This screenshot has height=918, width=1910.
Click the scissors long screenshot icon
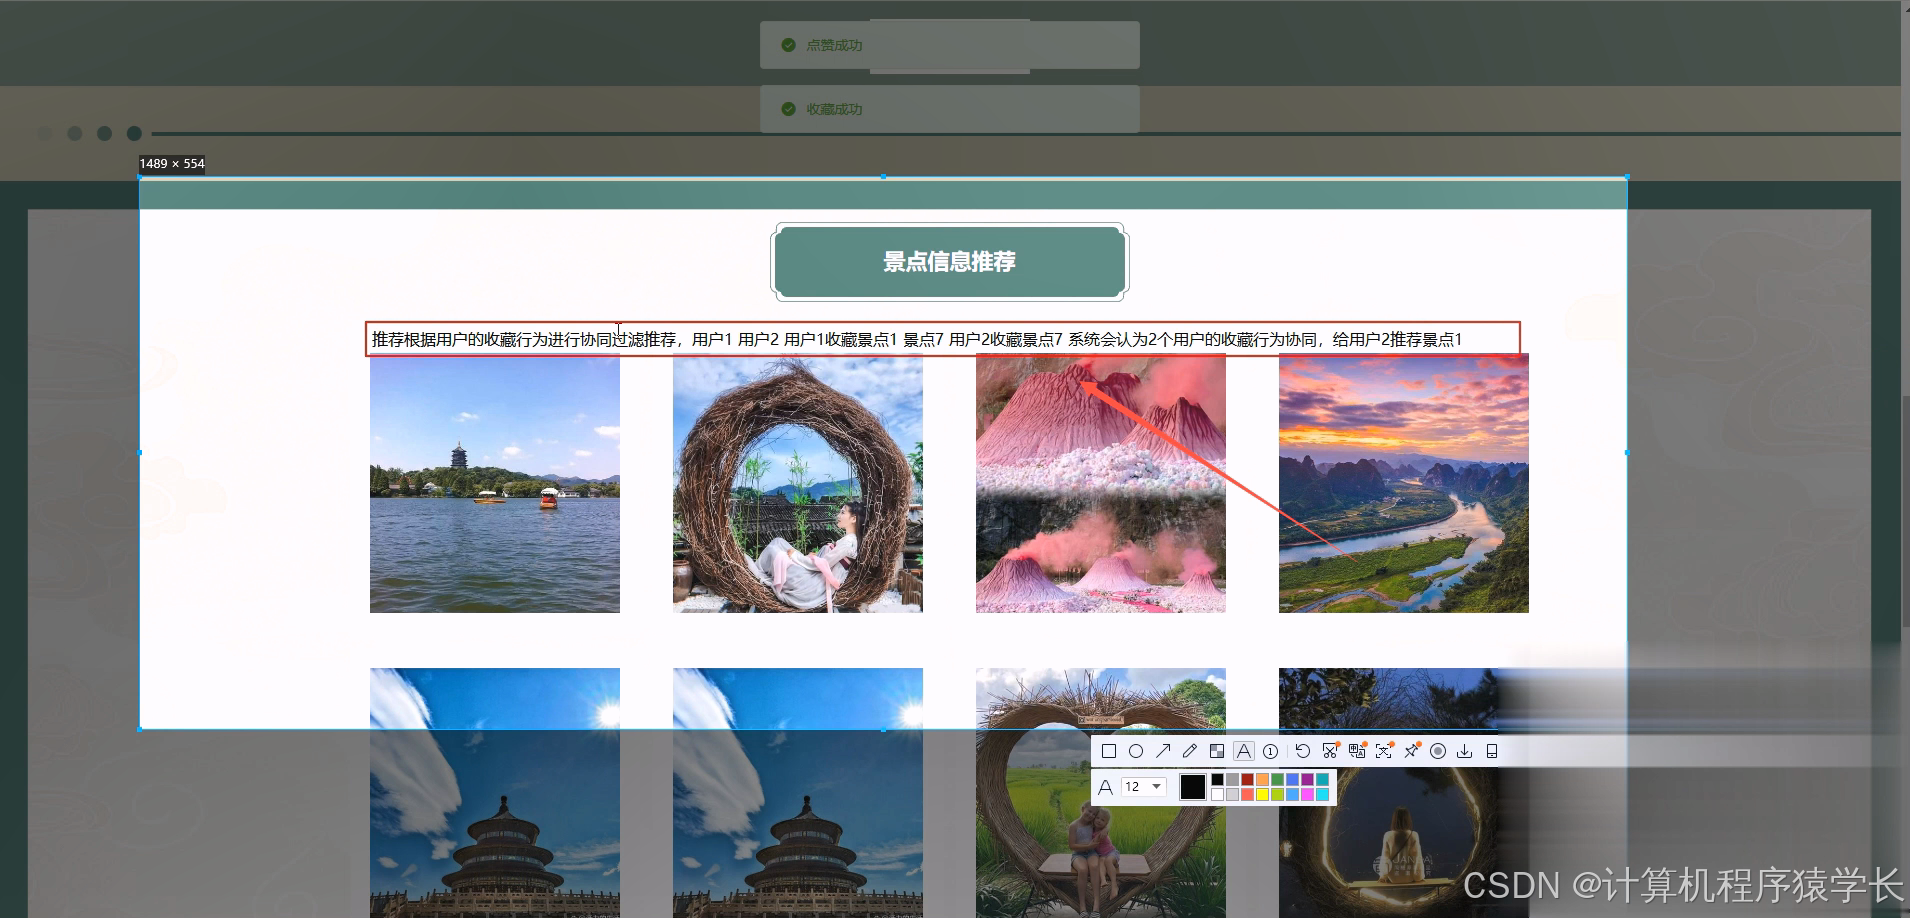[x=1330, y=751]
